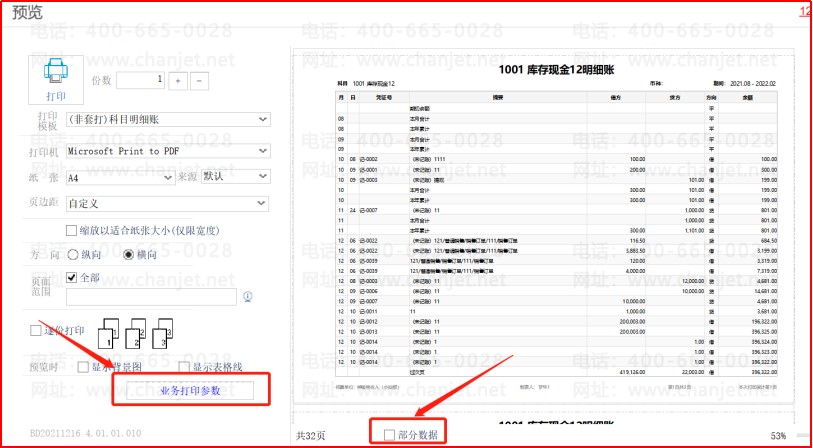Click balance 7,319.00 in preview table

(x=766, y=271)
